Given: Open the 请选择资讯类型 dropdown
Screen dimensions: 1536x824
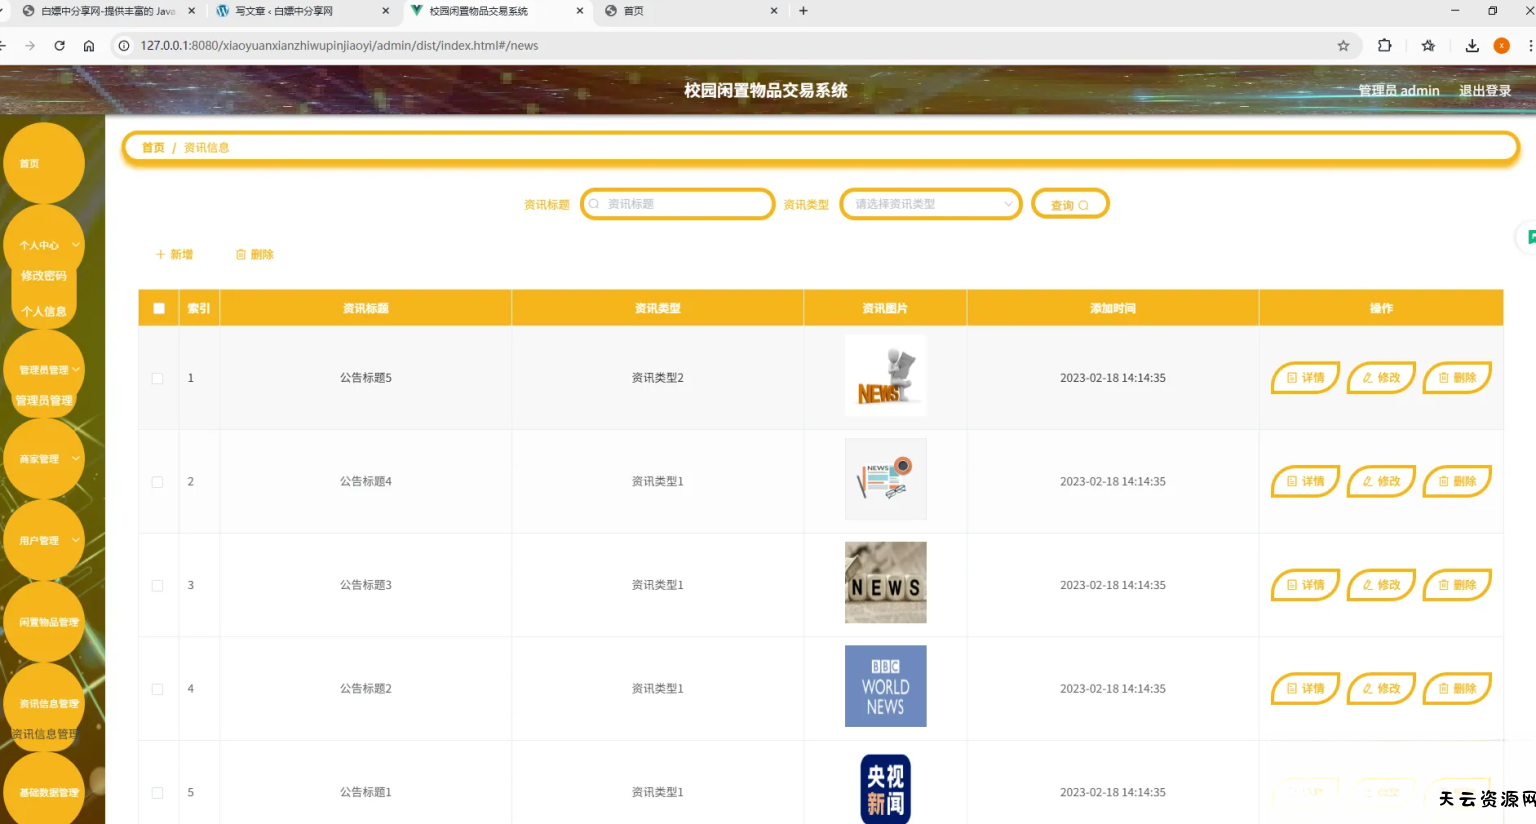Looking at the screenshot, I should [x=930, y=204].
